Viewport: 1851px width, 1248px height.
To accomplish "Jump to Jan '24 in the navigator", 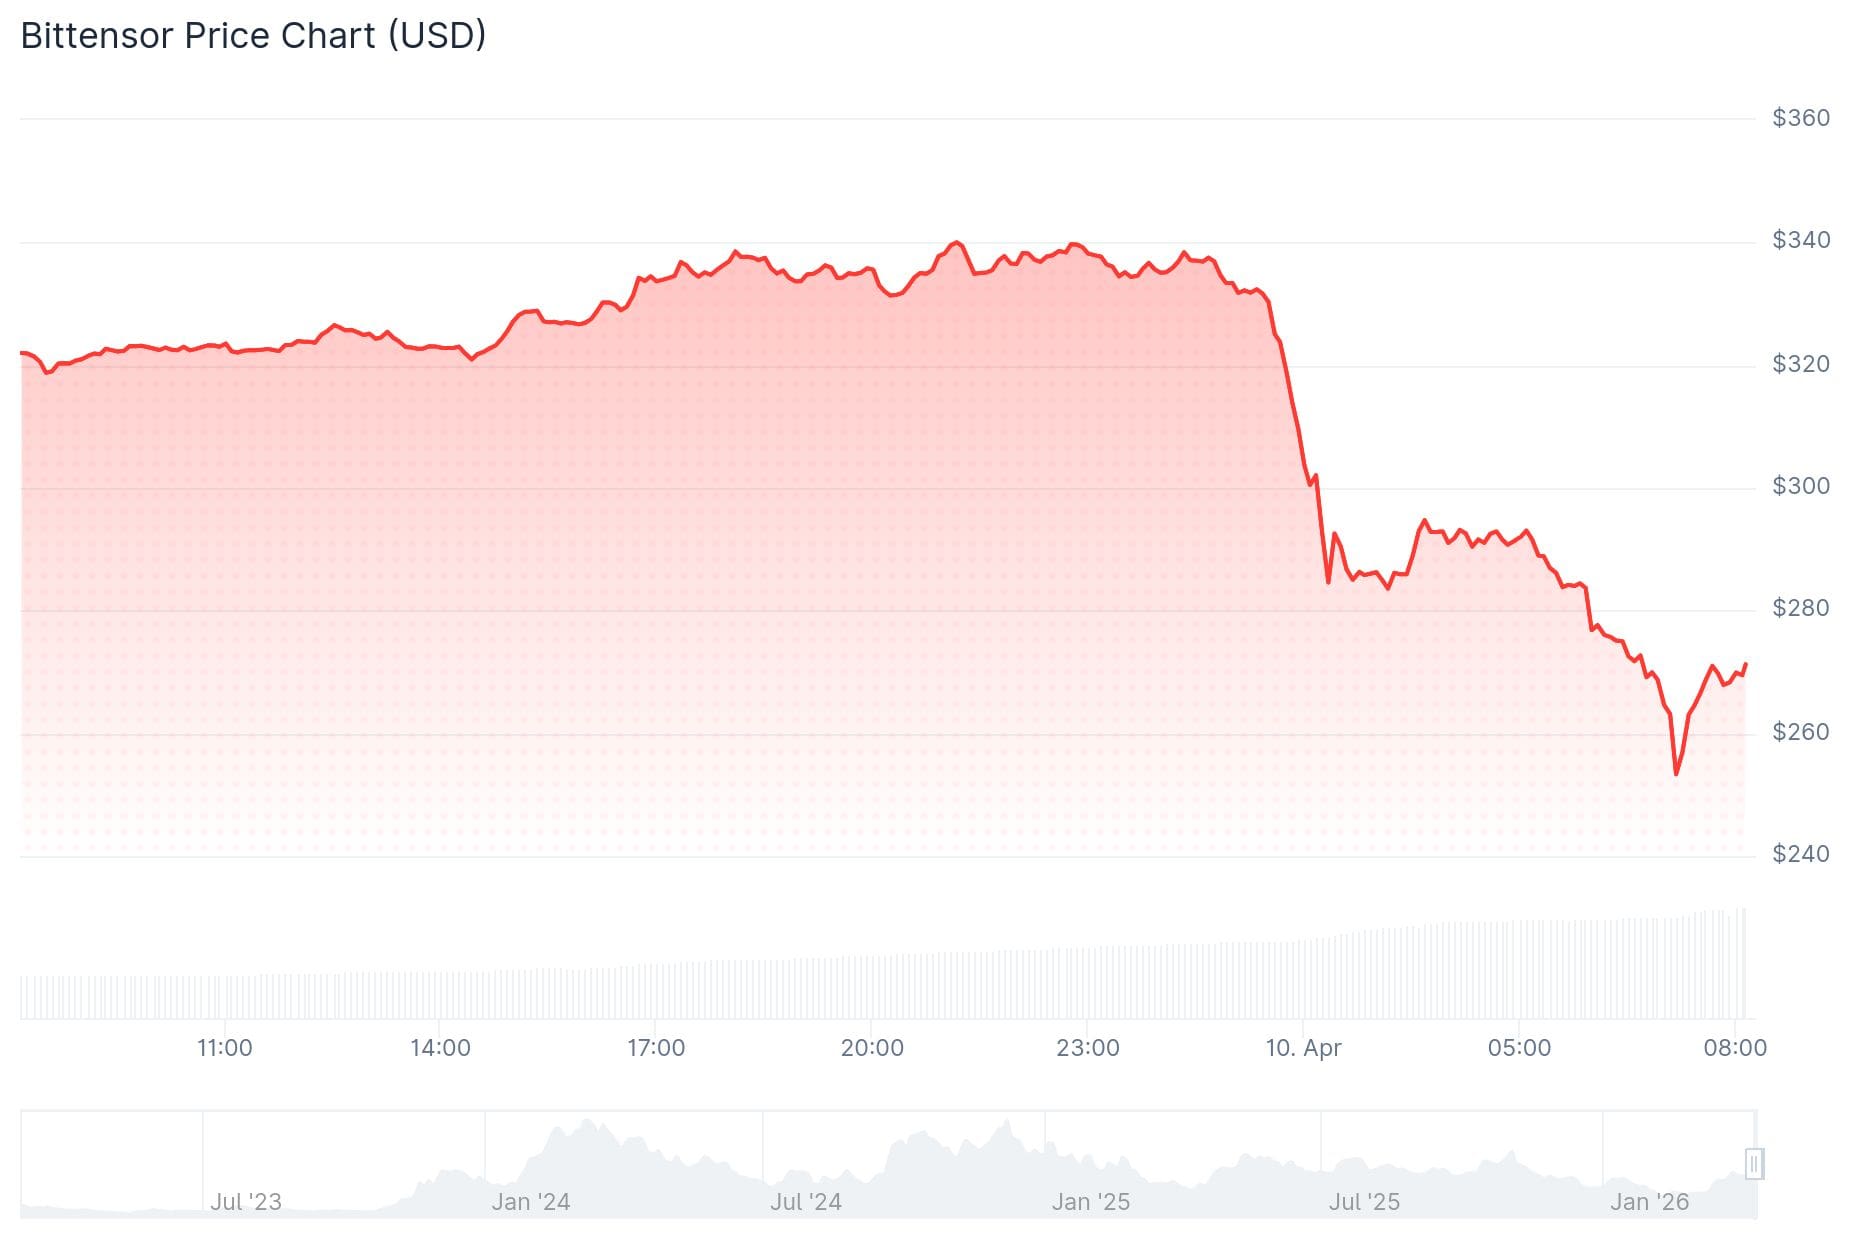I will pos(530,1202).
